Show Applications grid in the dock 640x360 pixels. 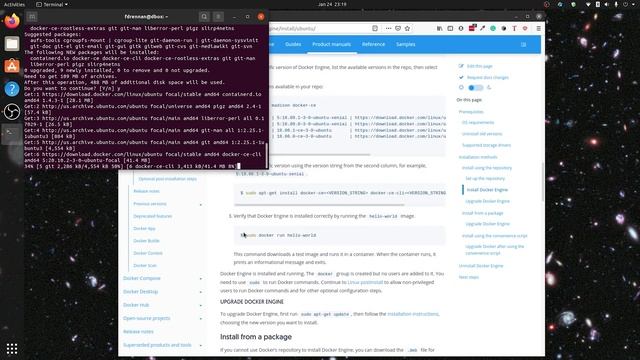[x=12, y=349]
